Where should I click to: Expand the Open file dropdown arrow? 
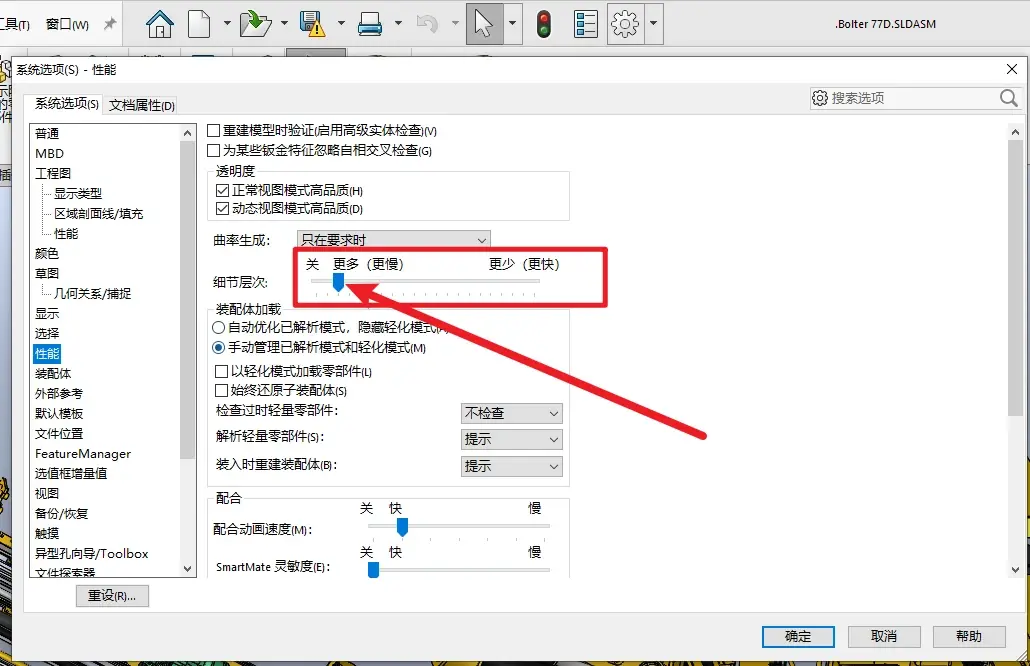coord(284,24)
